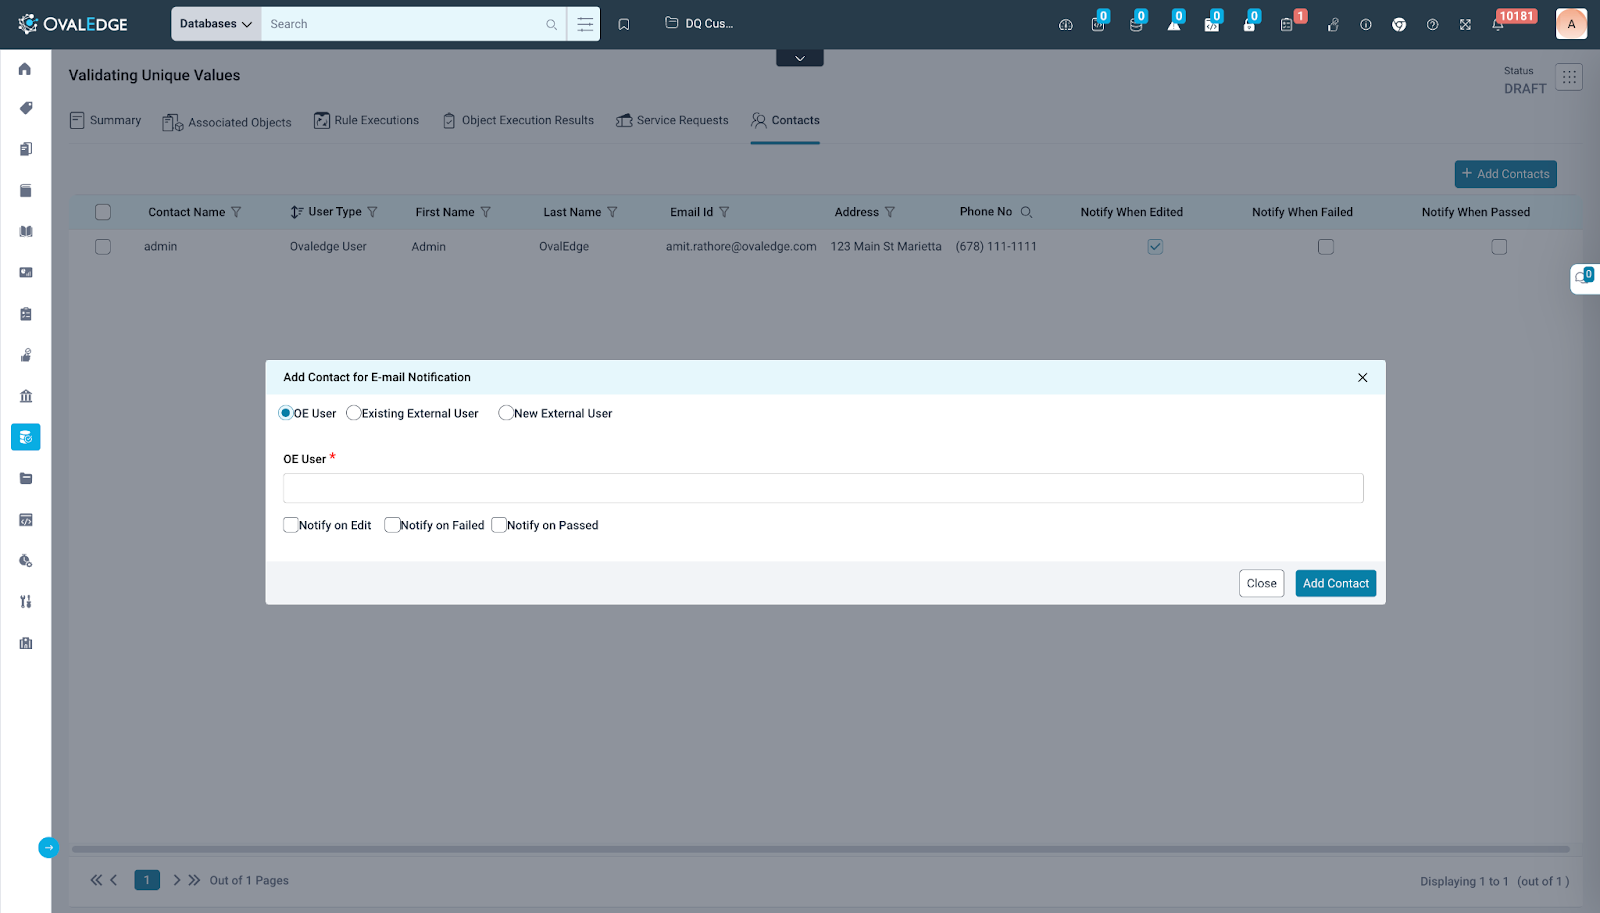Expand the collapsed top panel chevron

click(x=800, y=58)
